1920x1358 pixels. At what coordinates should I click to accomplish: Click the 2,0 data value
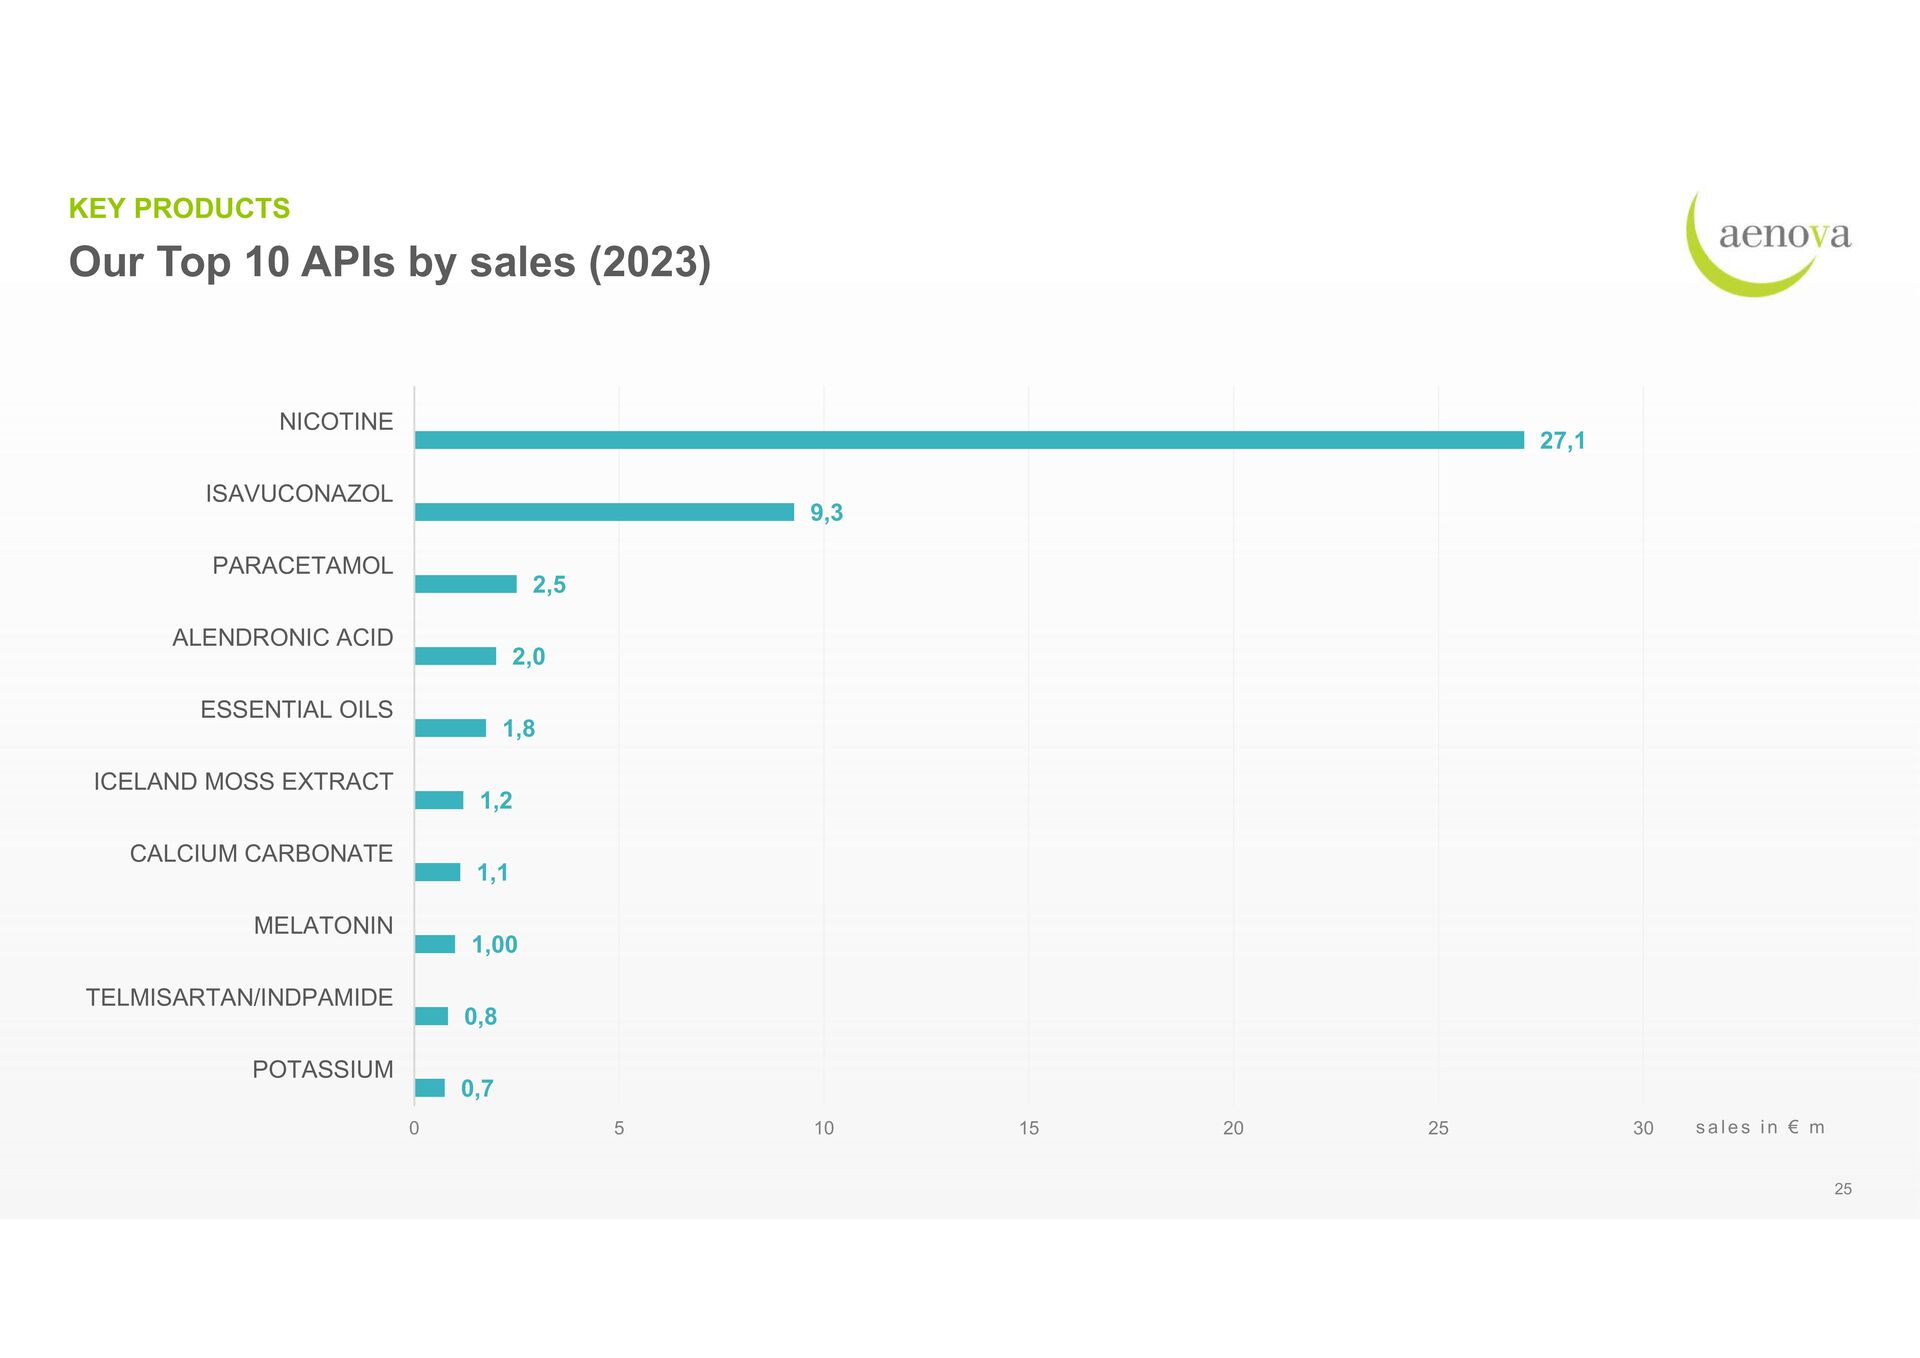pyautogui.click(x=528, y=657)
